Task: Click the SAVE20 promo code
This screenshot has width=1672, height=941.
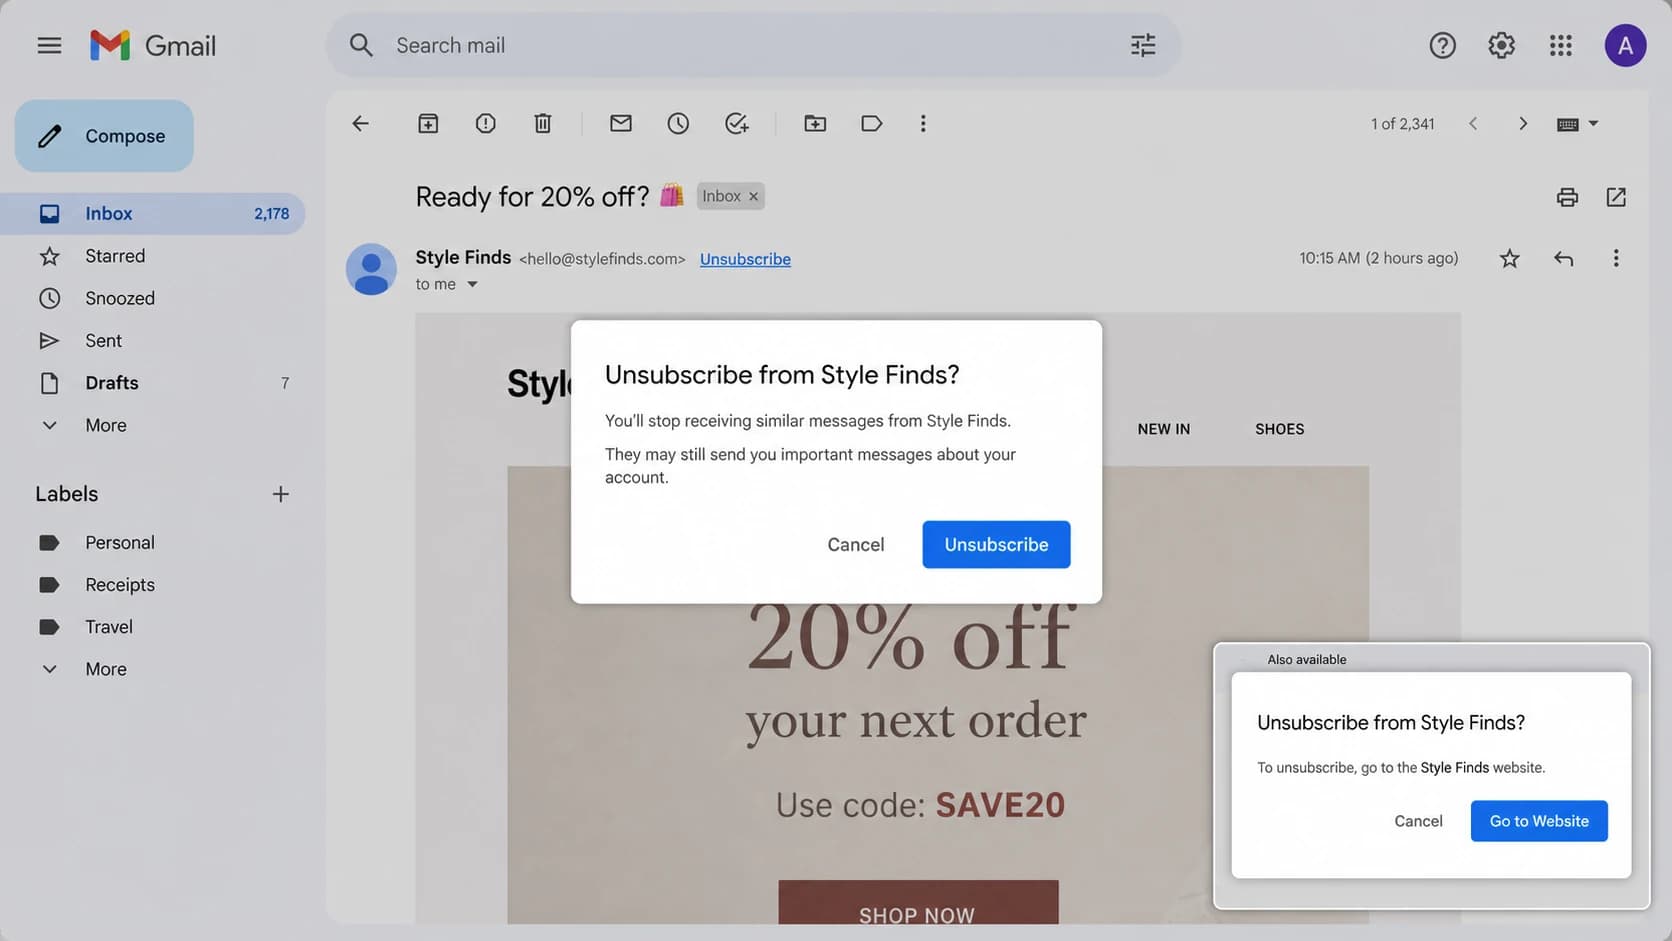Action: click(1000, 805)
